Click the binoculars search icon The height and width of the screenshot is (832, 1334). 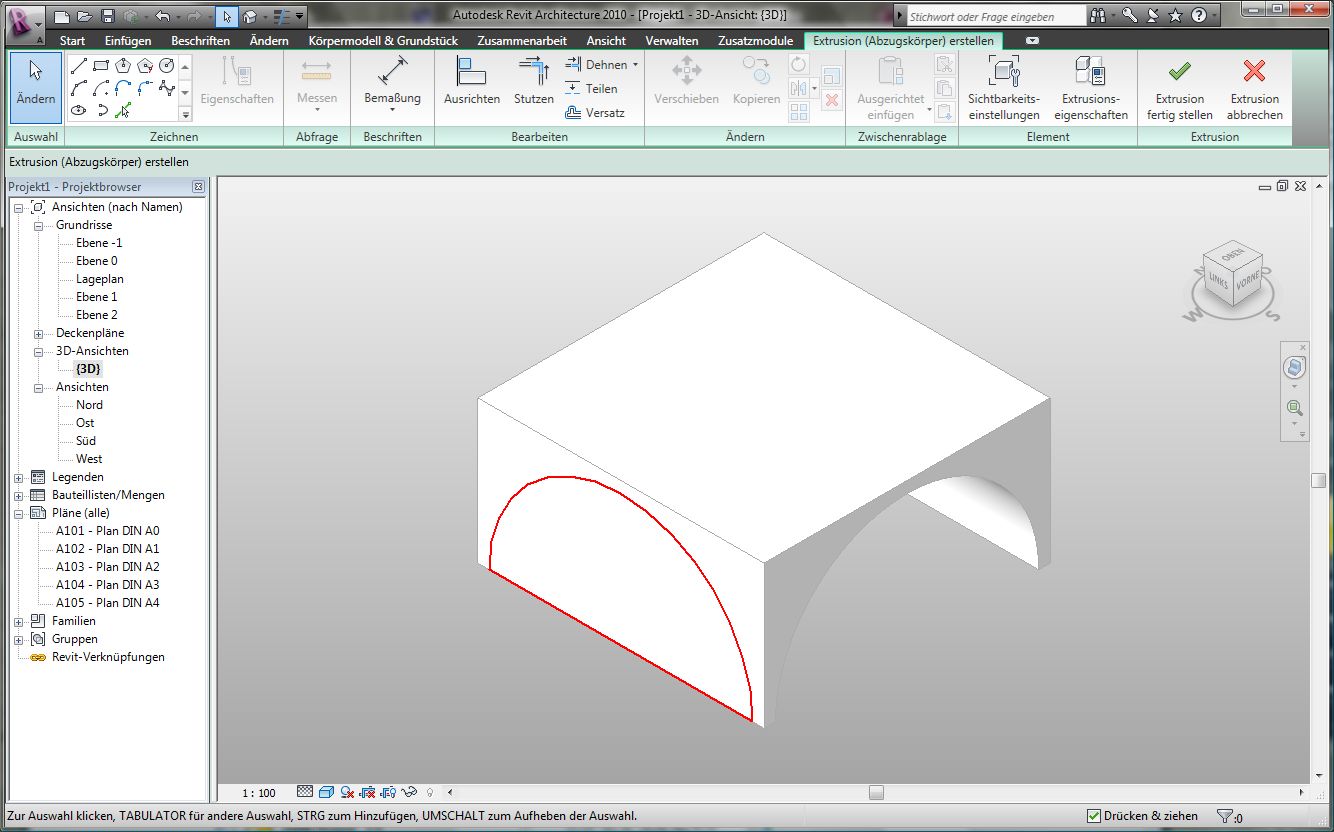(1100, 16)
